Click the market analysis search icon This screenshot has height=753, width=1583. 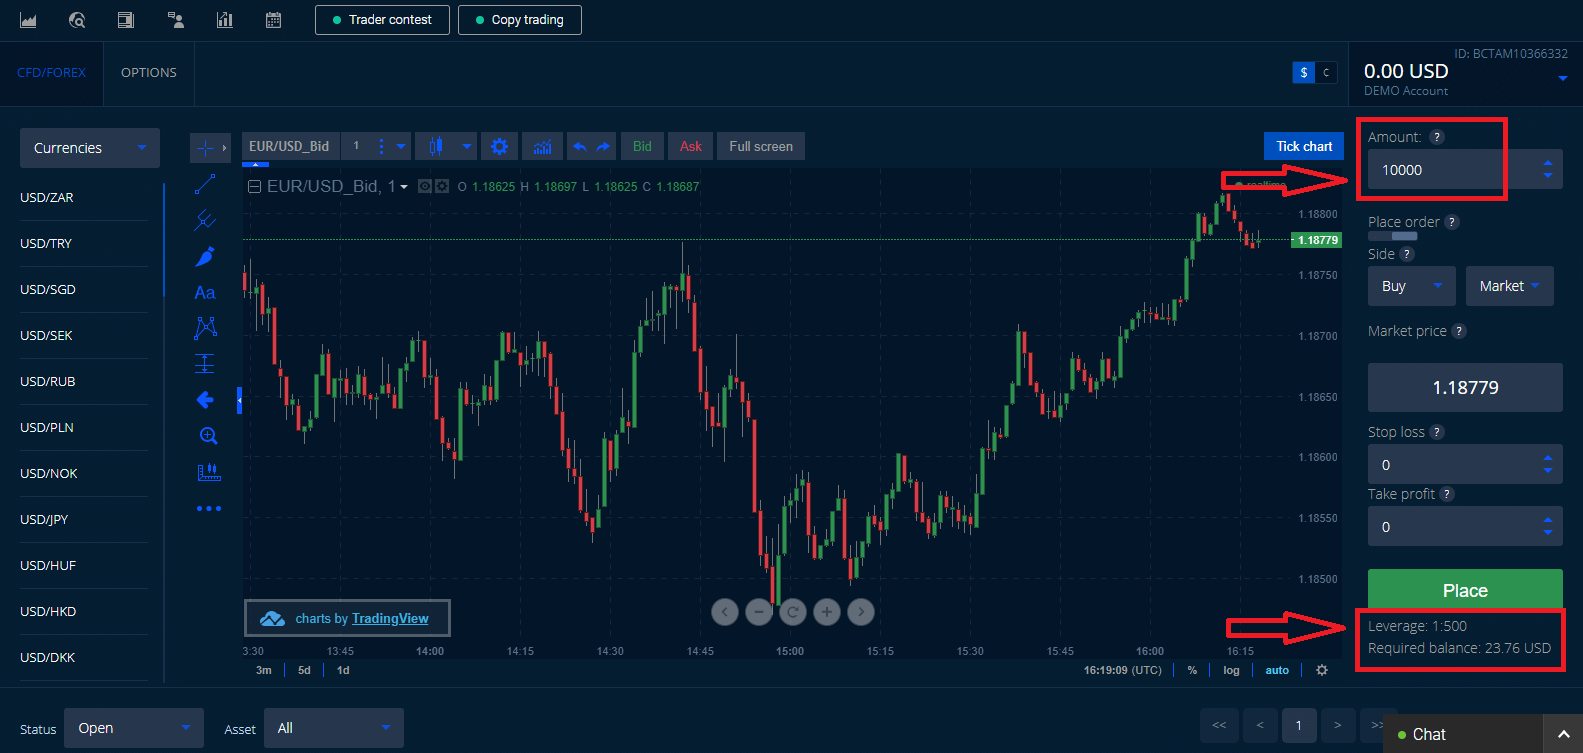tap(77, 20)
